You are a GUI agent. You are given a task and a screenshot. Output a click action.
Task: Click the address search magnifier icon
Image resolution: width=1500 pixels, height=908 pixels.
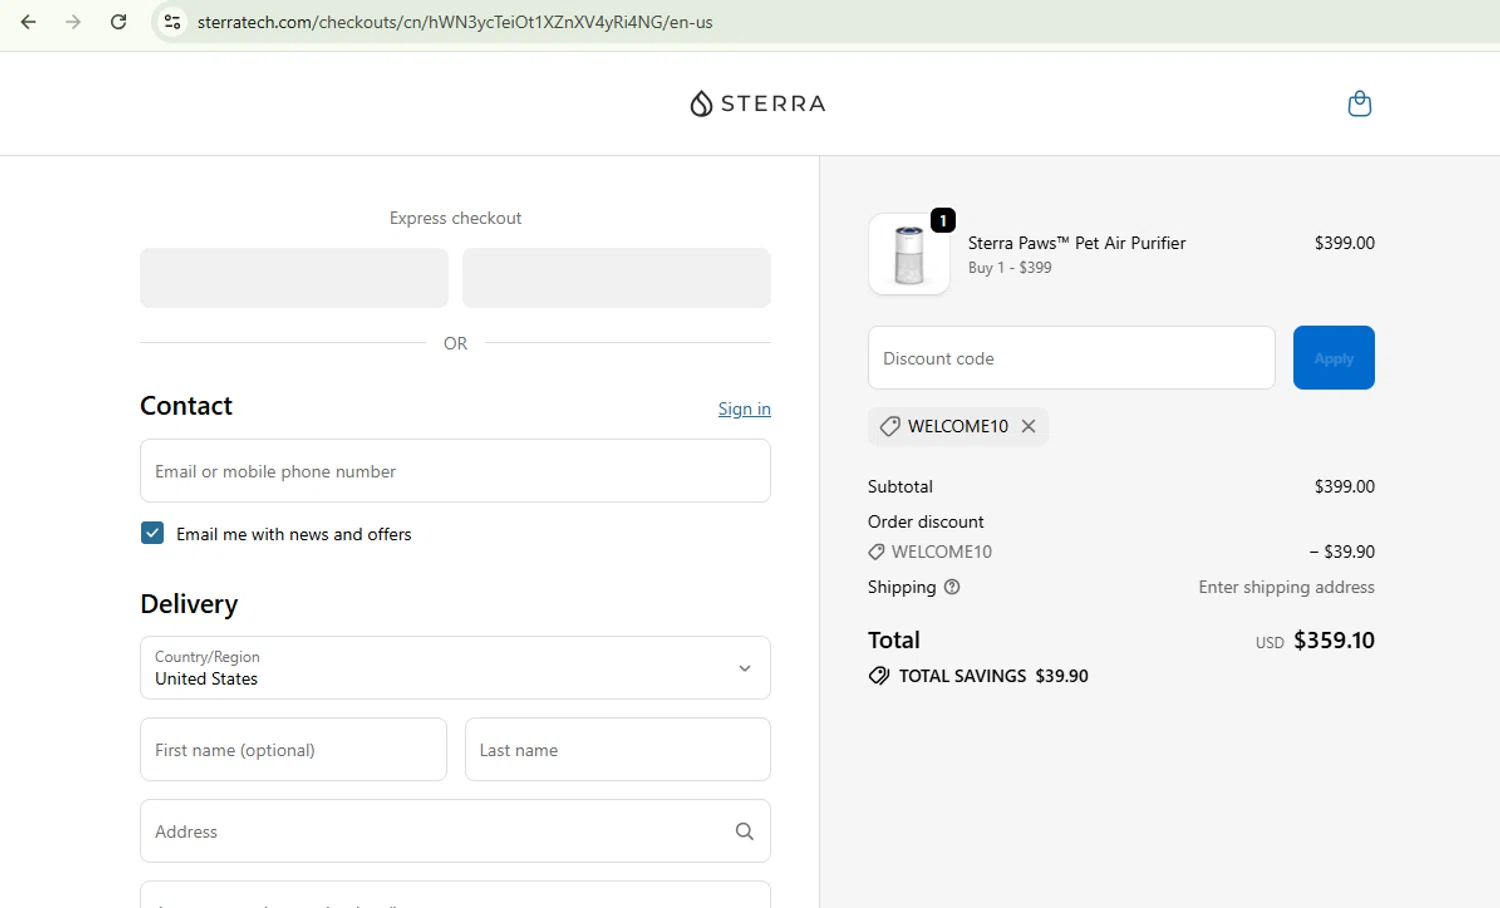744,831
